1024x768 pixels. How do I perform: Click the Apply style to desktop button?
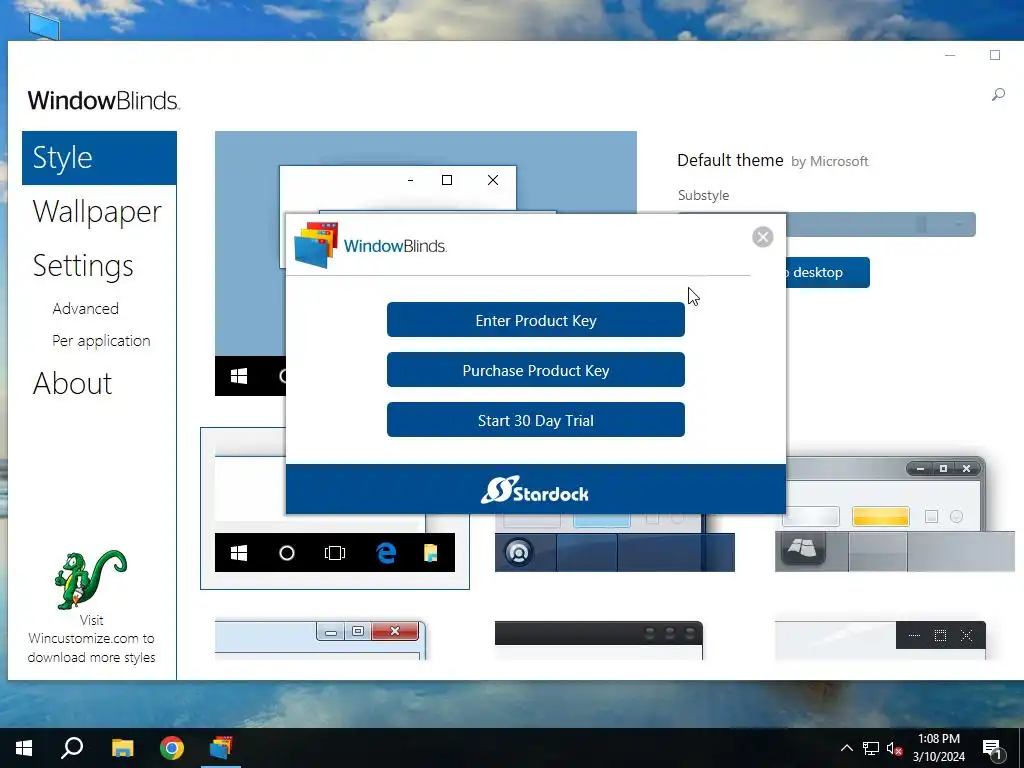[x=827, y=272]
